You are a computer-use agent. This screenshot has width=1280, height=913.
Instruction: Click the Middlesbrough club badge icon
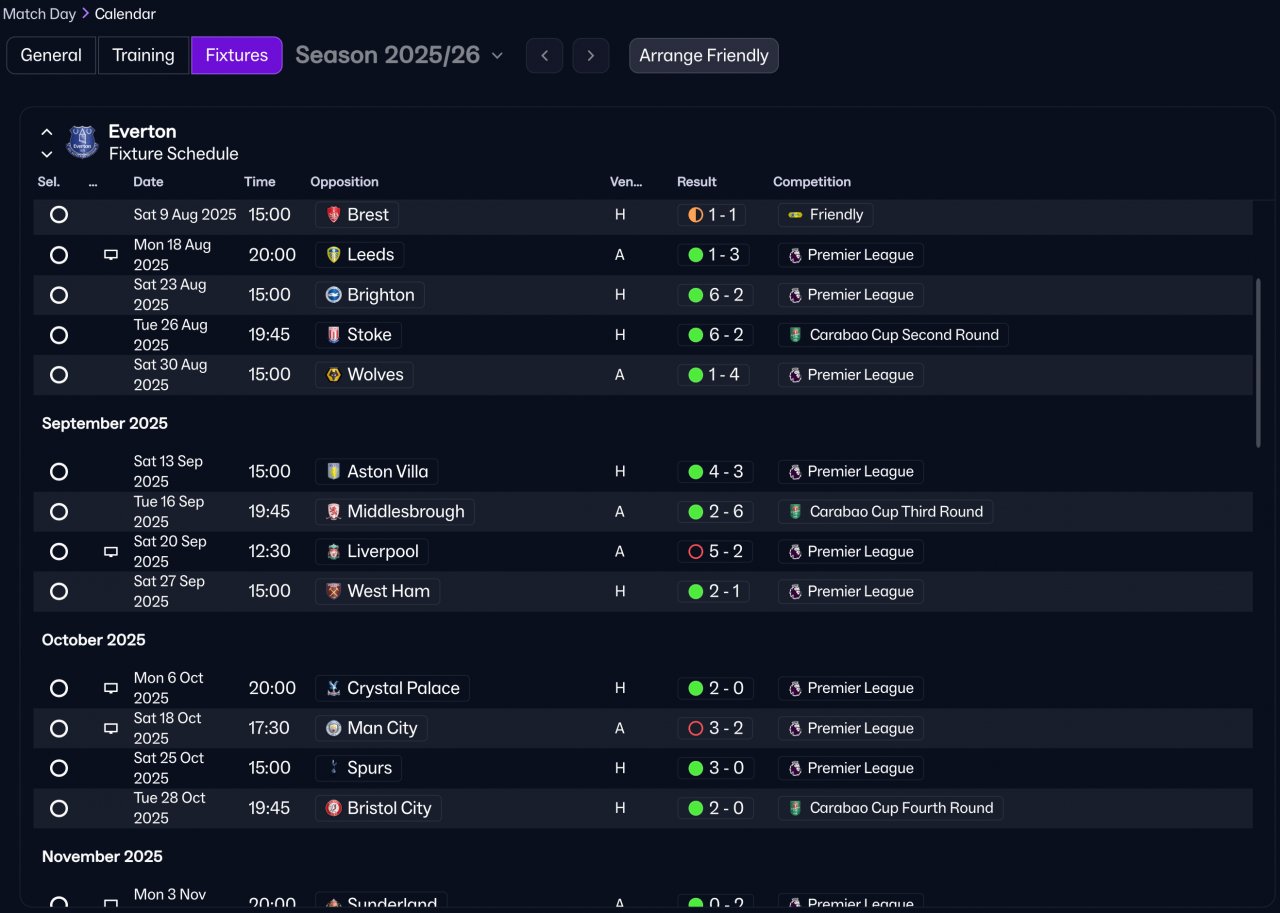[334, 512]
